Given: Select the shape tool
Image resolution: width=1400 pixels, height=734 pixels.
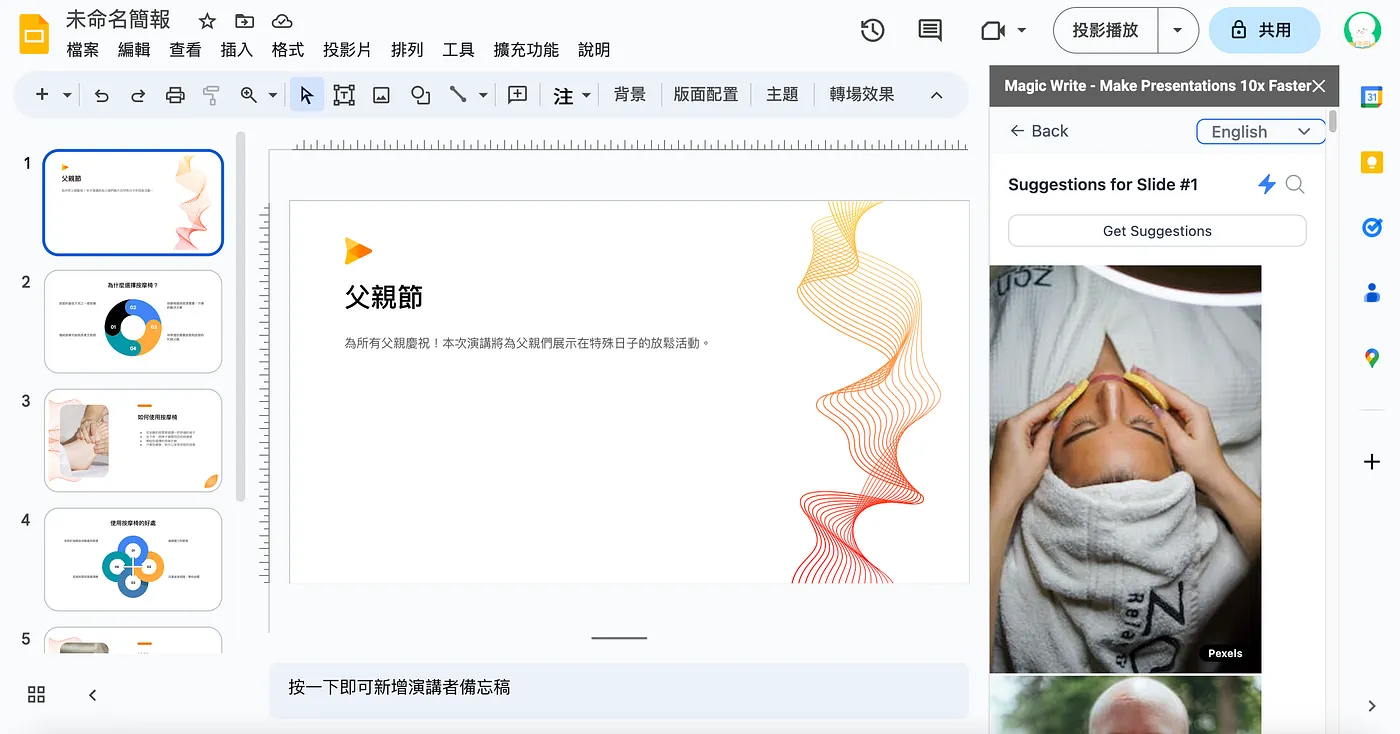Looking at the screenshot, I should pyautogui.click(x=420, y=95).
